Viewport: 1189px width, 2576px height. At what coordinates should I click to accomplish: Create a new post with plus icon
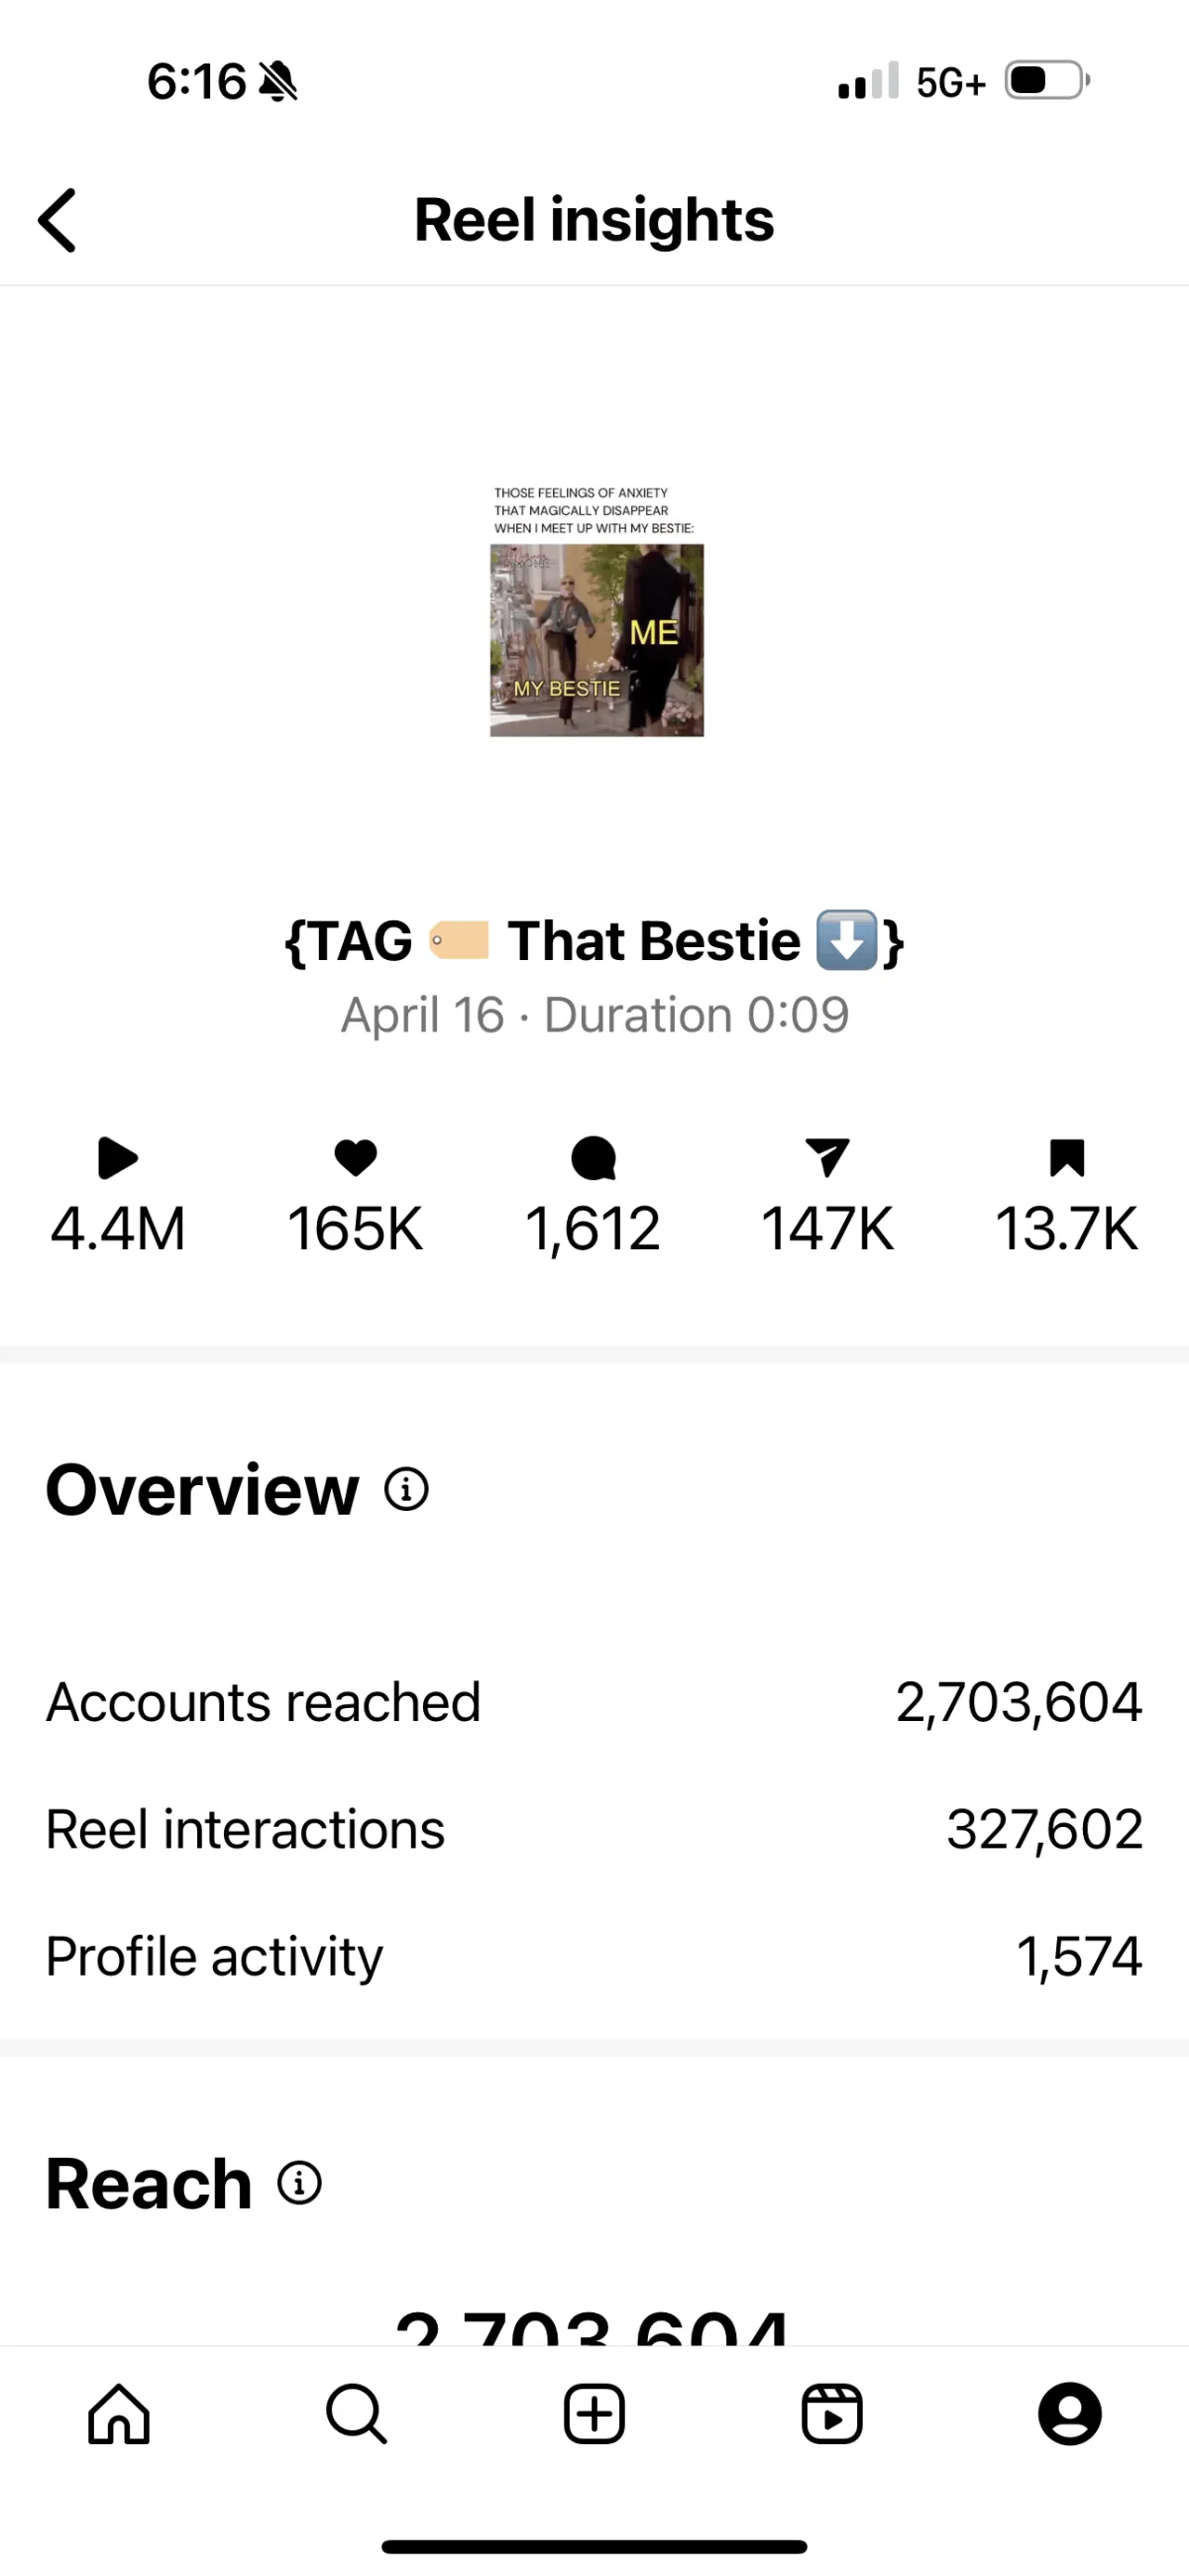(x=594, y=2414)
